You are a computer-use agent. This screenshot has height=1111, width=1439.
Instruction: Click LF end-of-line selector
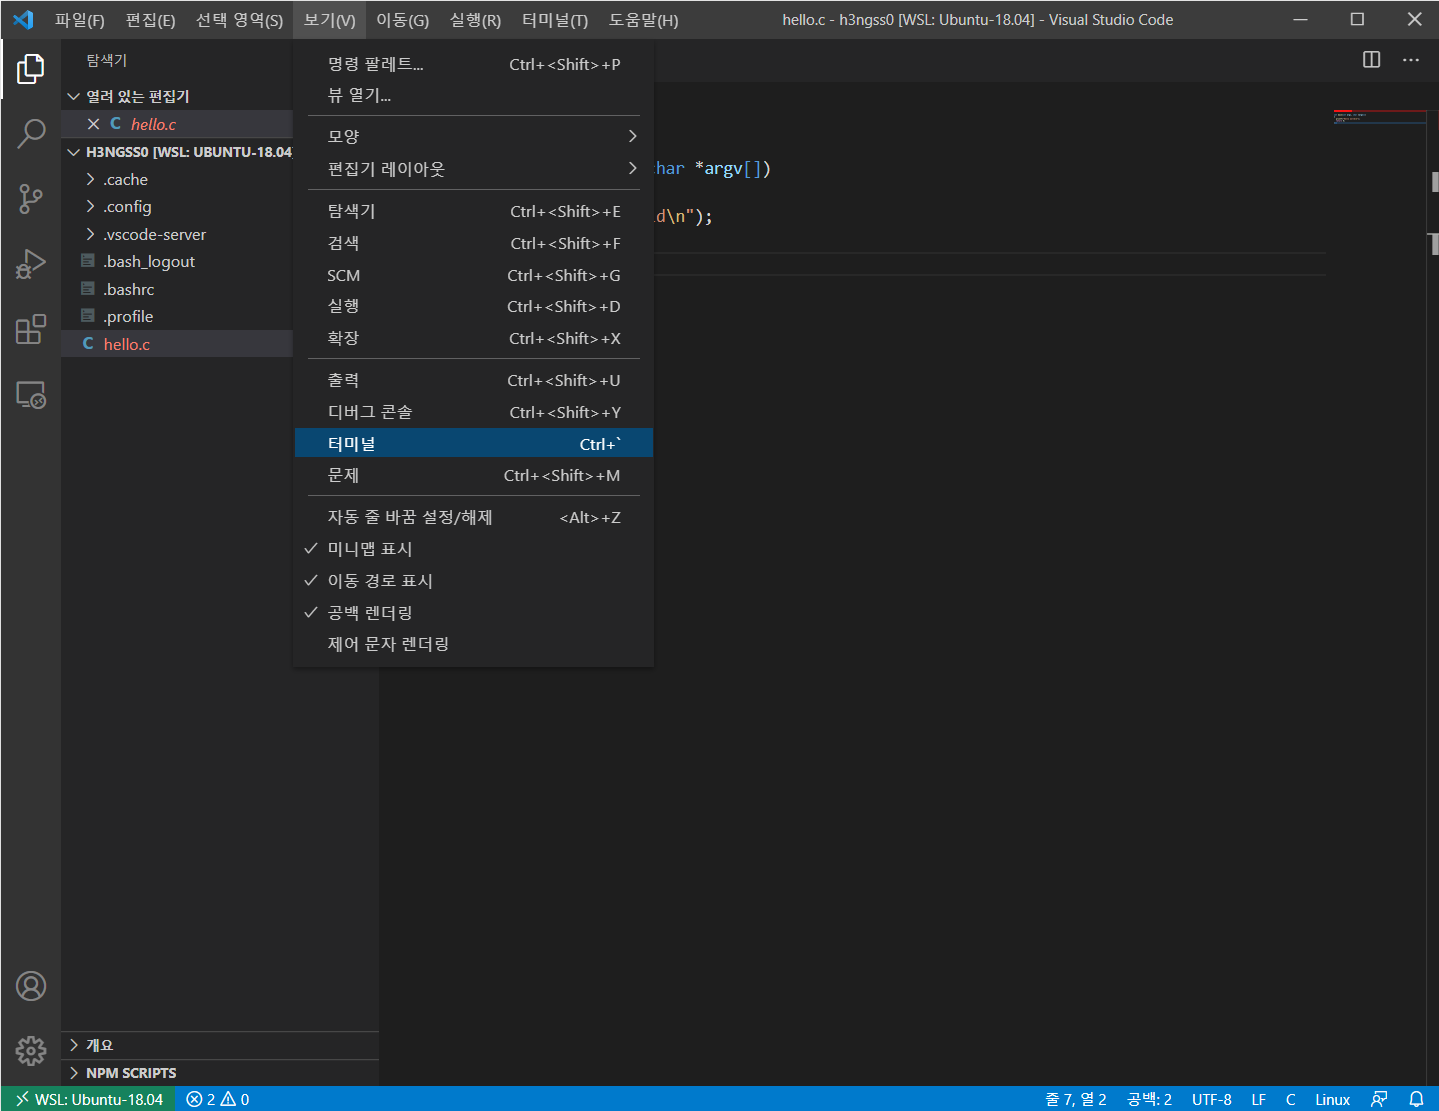1259,1099
